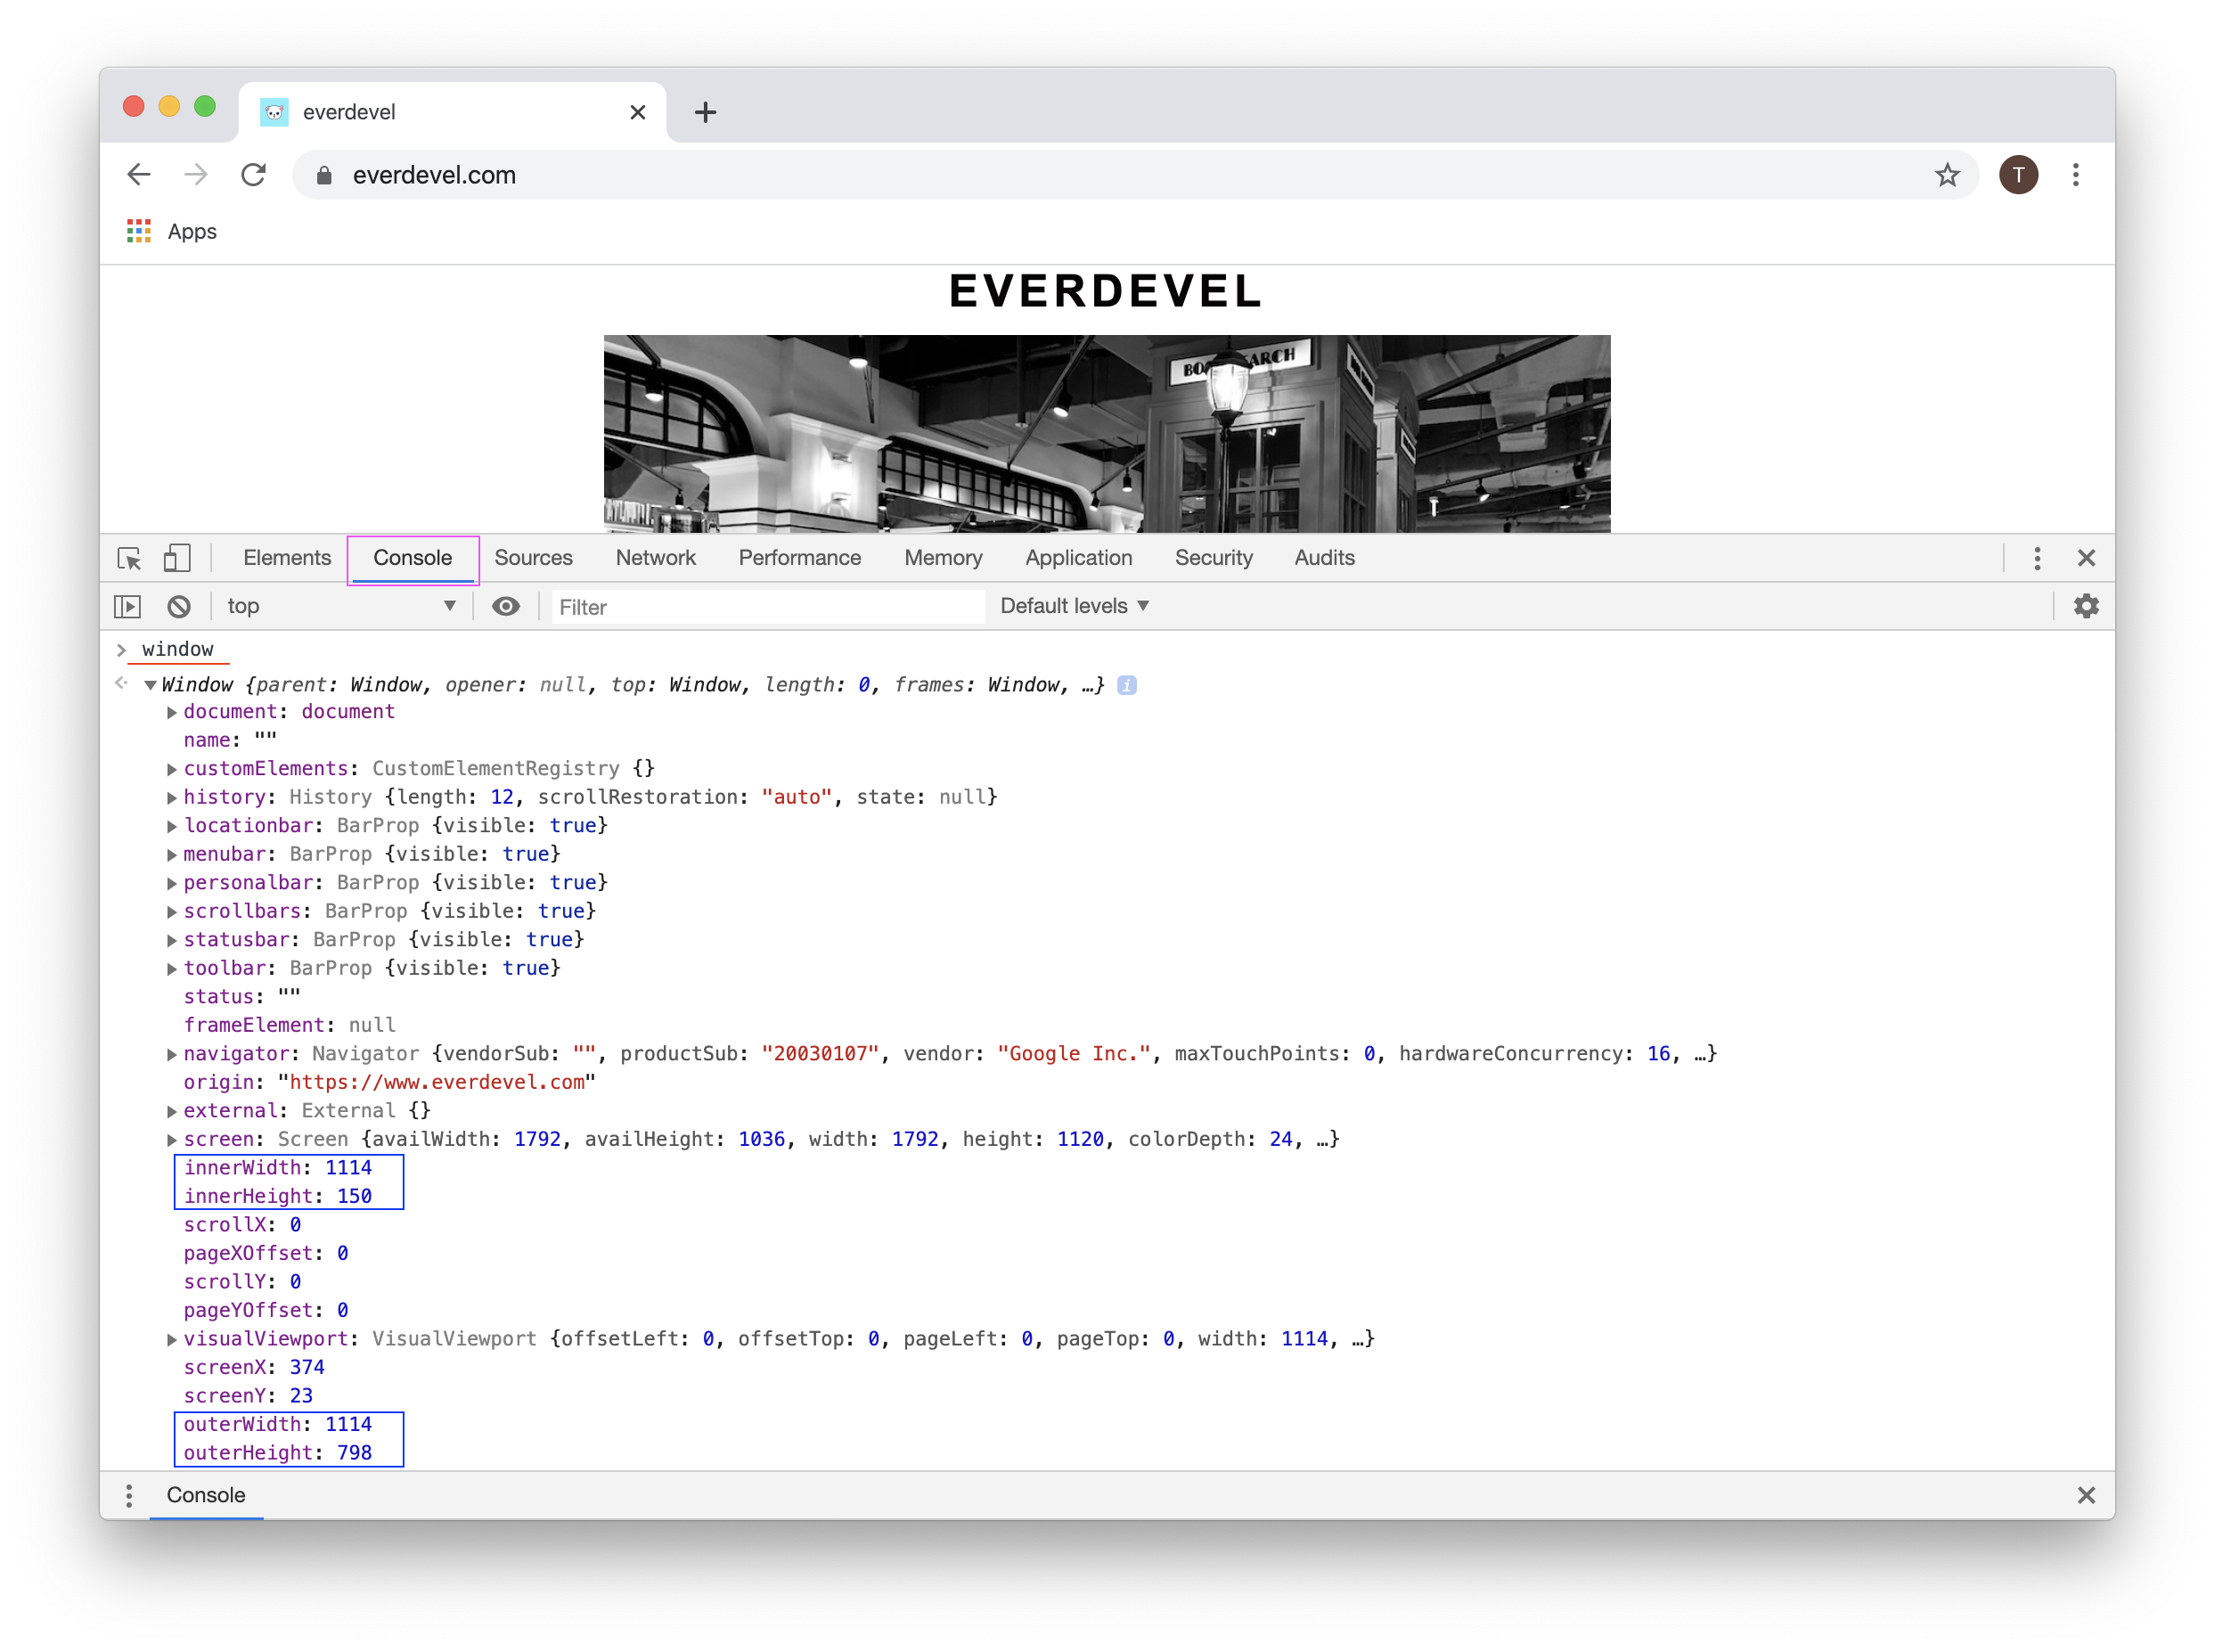Select the Console tab in the drawer

click(x=205, y=1495)
